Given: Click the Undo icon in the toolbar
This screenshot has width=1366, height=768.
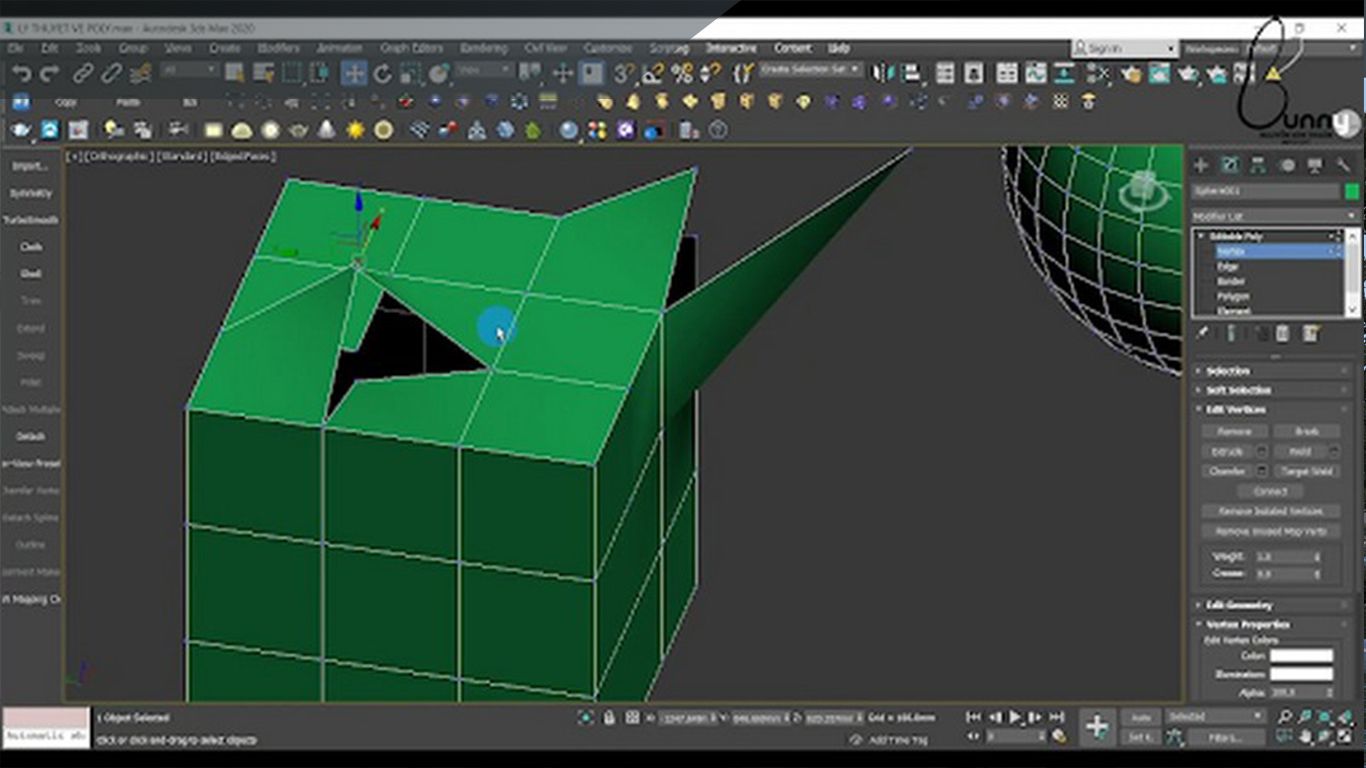Looking at the screenshot, I should coord(20,72).
